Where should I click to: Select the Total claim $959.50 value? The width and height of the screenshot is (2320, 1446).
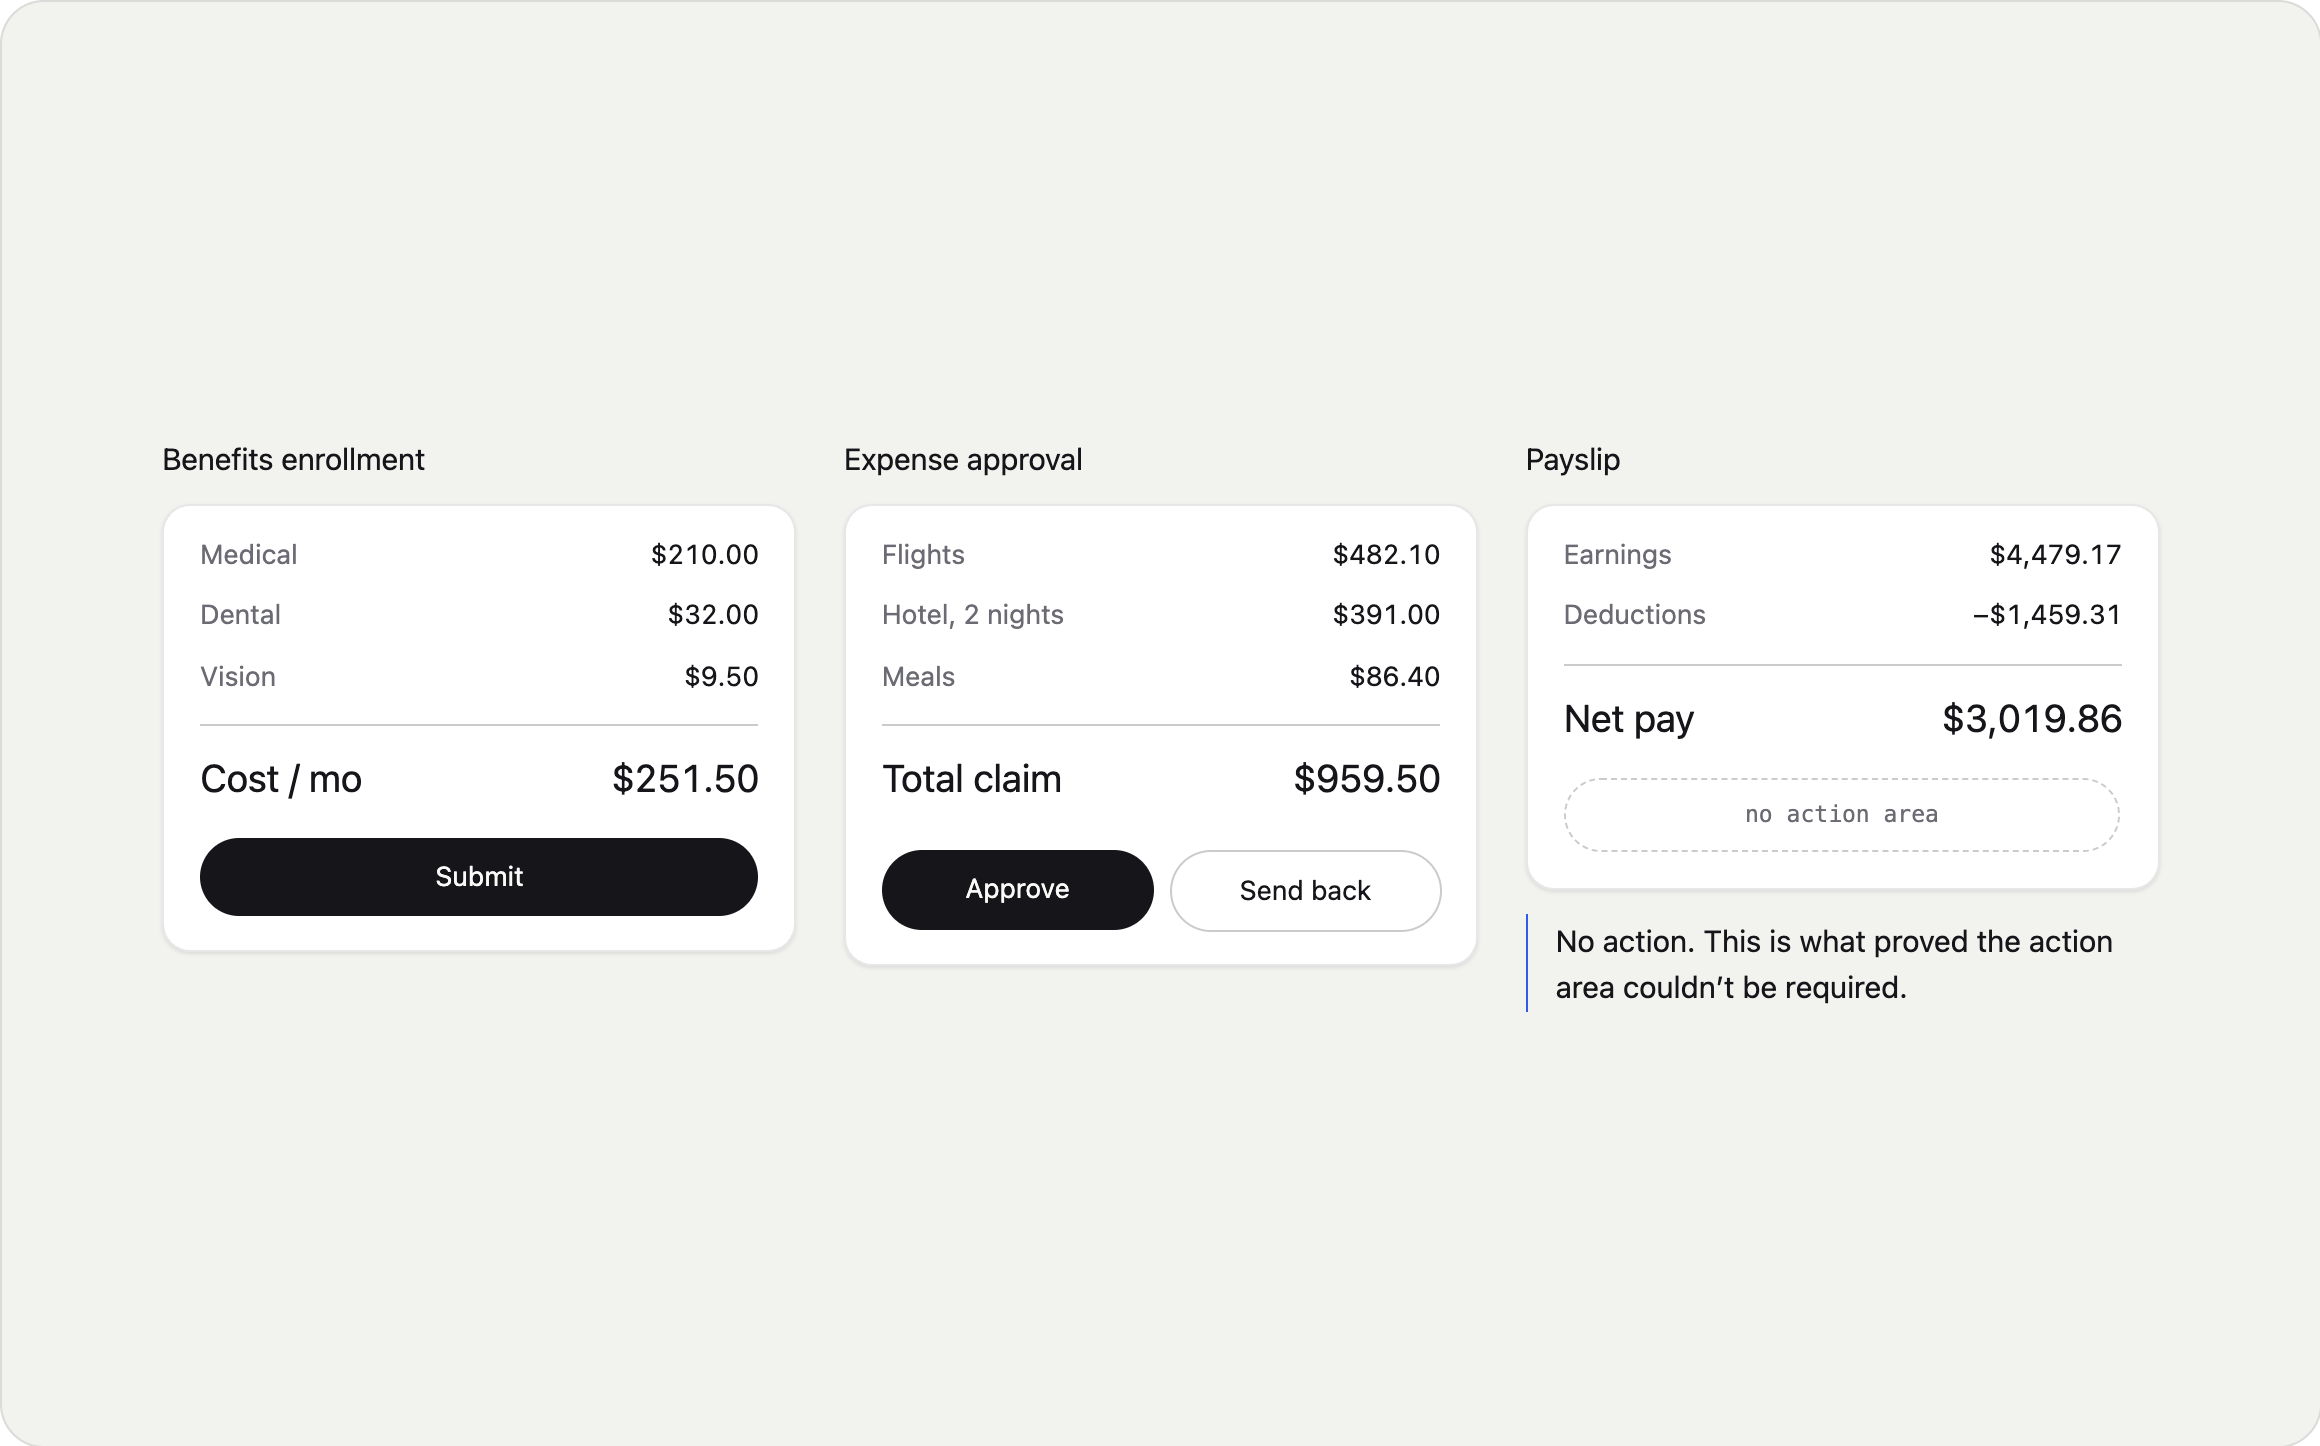tap(1367, 779)
